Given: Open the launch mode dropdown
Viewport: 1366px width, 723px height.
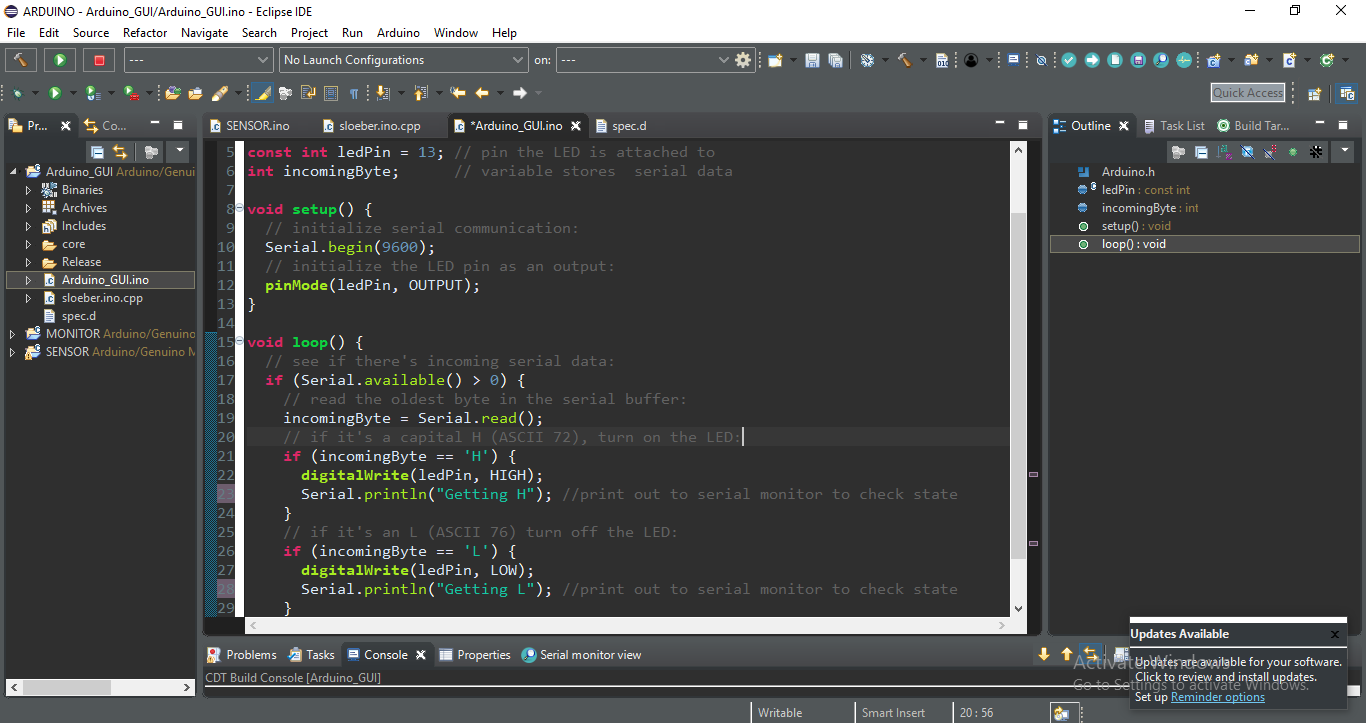Looking at the screenshot, I should coord(198,60).
